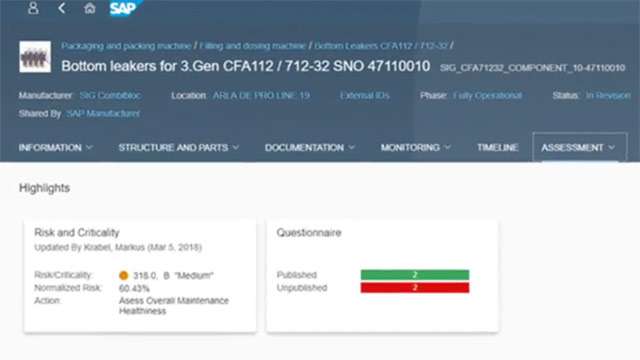Open Shared By SAP Manufacturer link
Image resolution: width=640 pixels, height=360 pixels.
coord(103,113)
